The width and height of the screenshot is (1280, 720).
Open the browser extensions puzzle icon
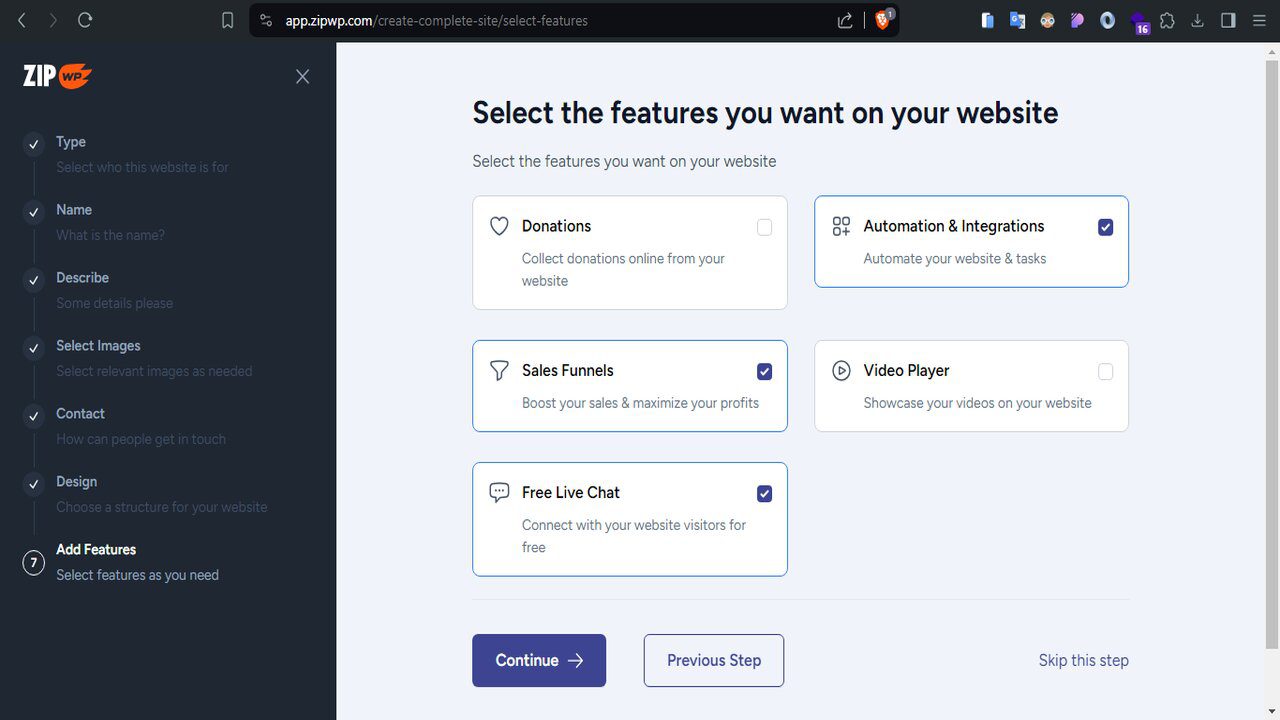(1167, 20)
